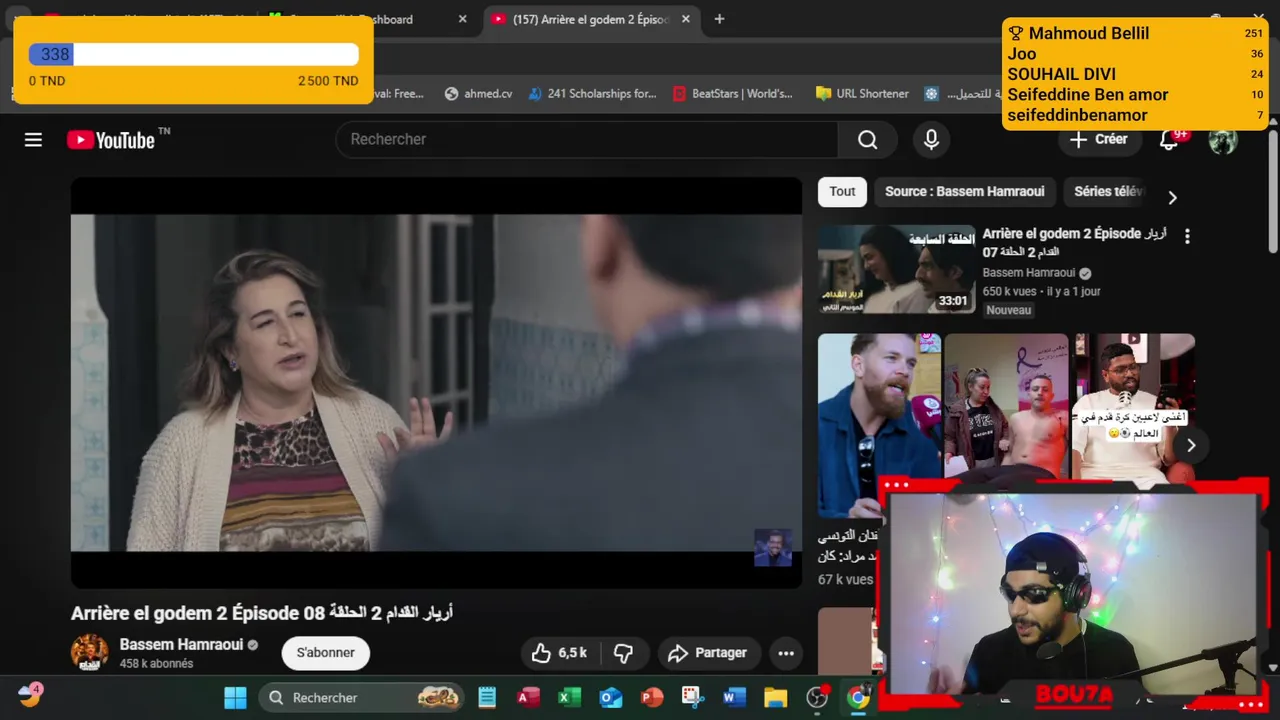The height and width of the screenshot is (720, 1280).
Task: Like the video with thumbs up
Action: [560, 653]
